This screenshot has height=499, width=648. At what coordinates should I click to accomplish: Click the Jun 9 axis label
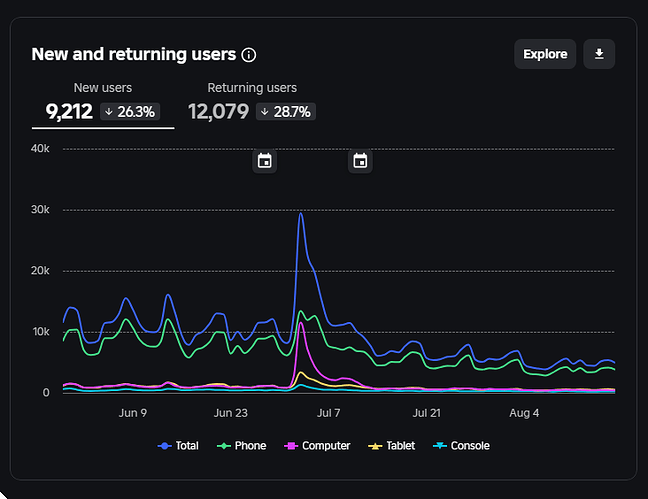click(133, 413)
